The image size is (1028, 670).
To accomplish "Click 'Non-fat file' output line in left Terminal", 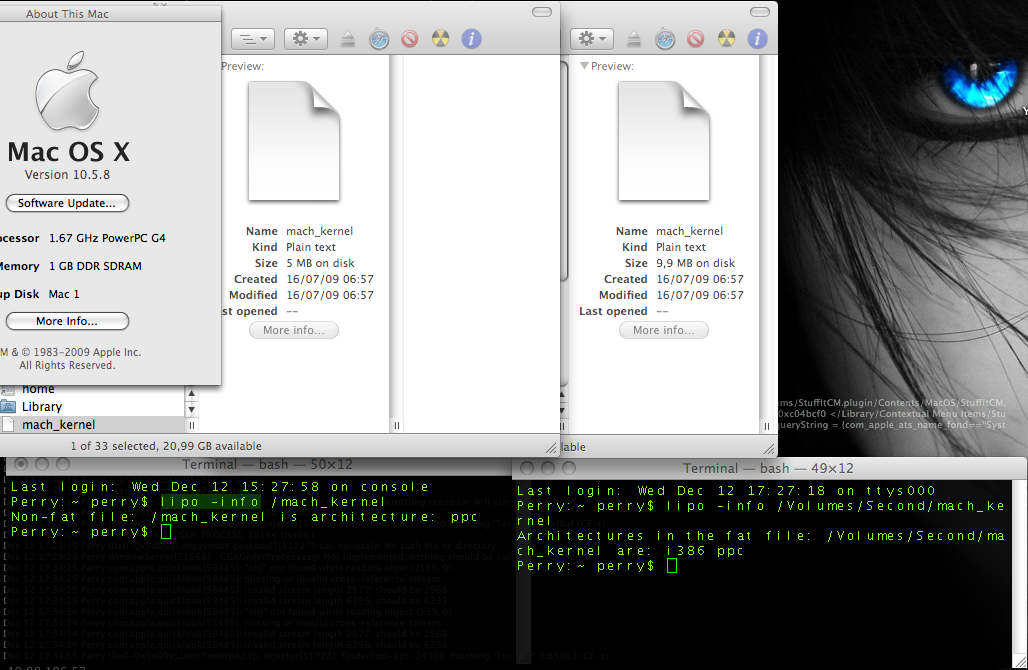I will click(244, 517).
